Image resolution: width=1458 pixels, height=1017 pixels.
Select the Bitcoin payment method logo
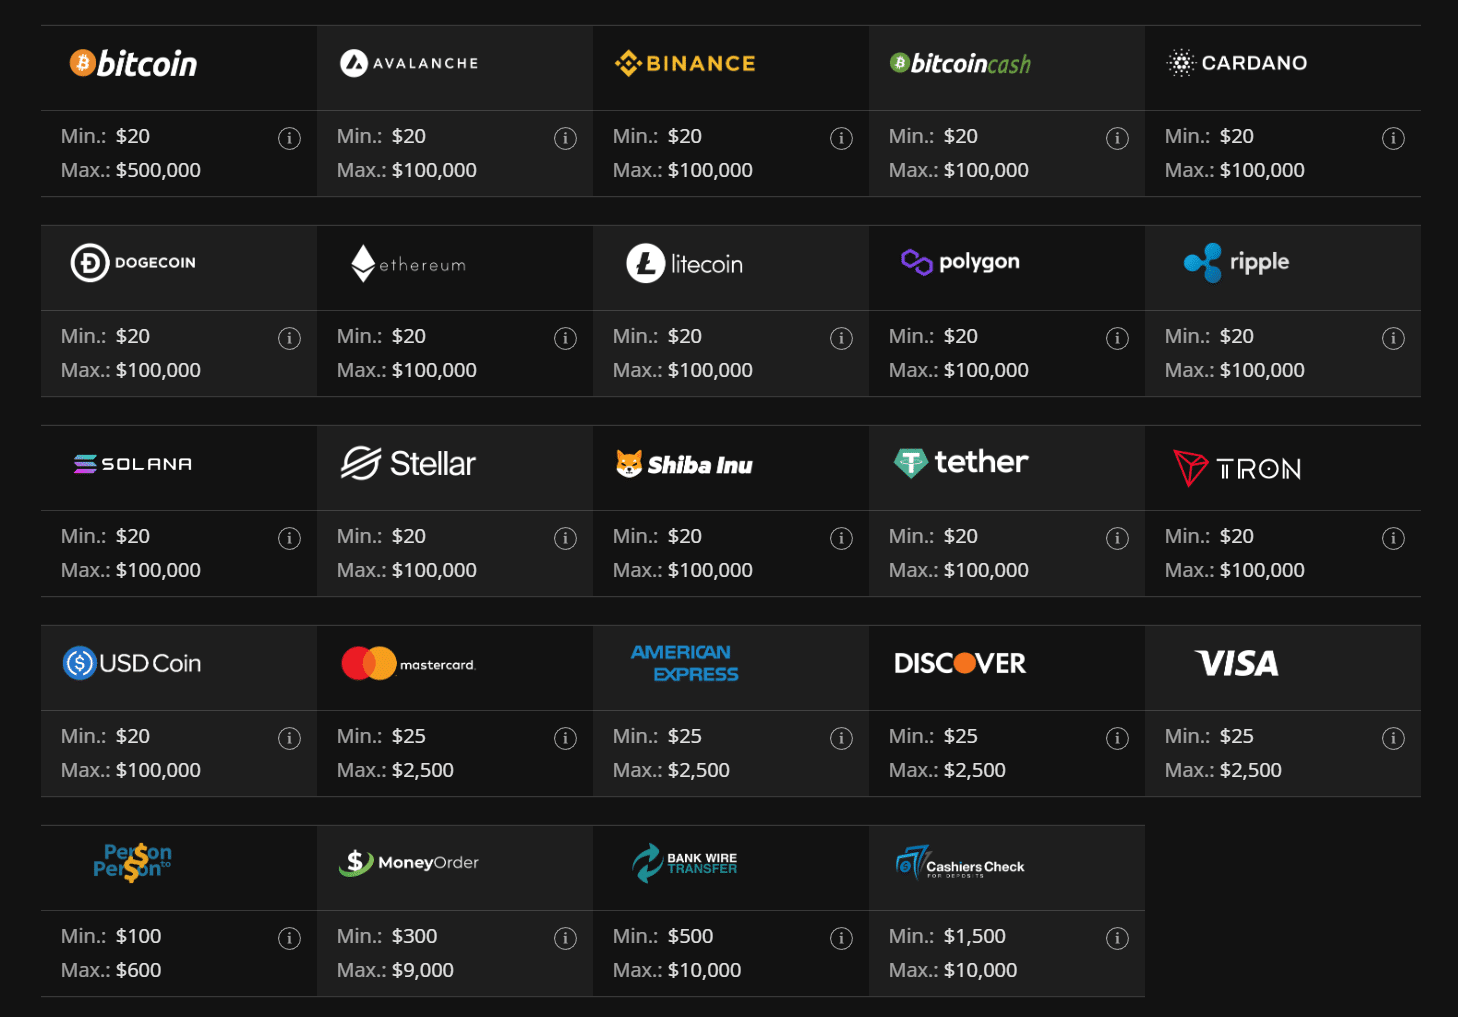point(133,63)
